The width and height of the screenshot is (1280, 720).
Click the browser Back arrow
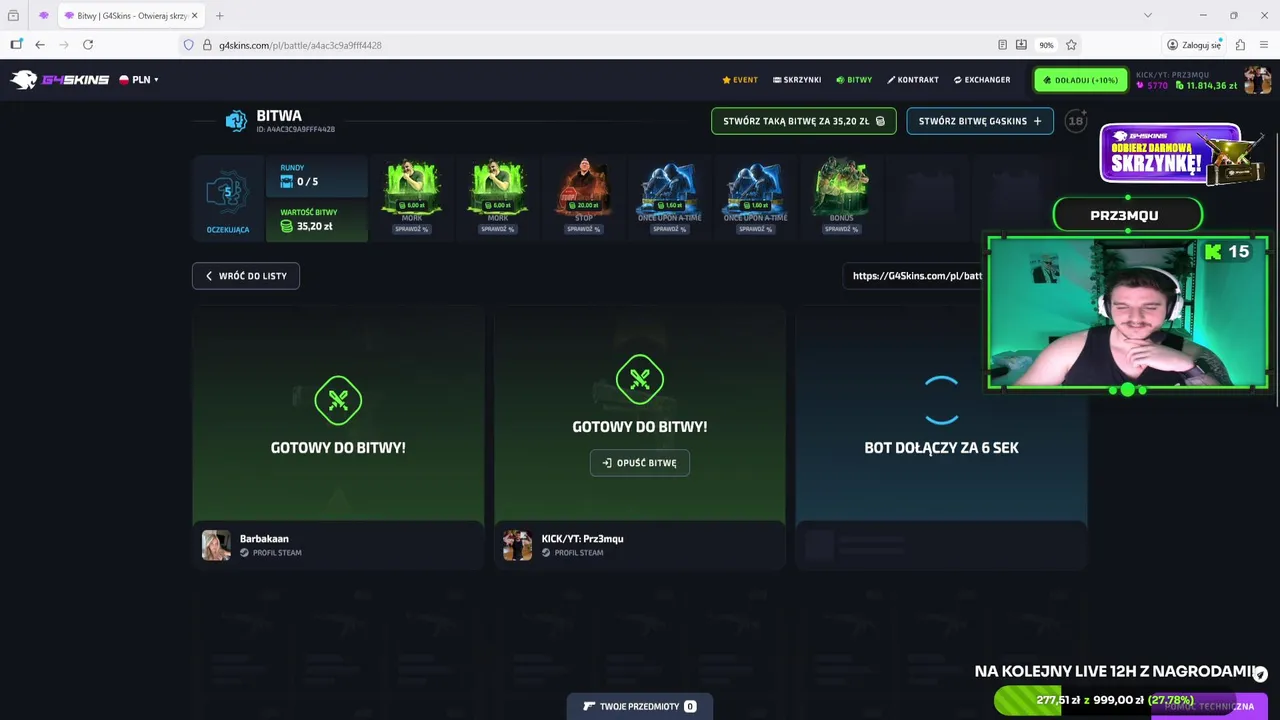click(40, 45)
